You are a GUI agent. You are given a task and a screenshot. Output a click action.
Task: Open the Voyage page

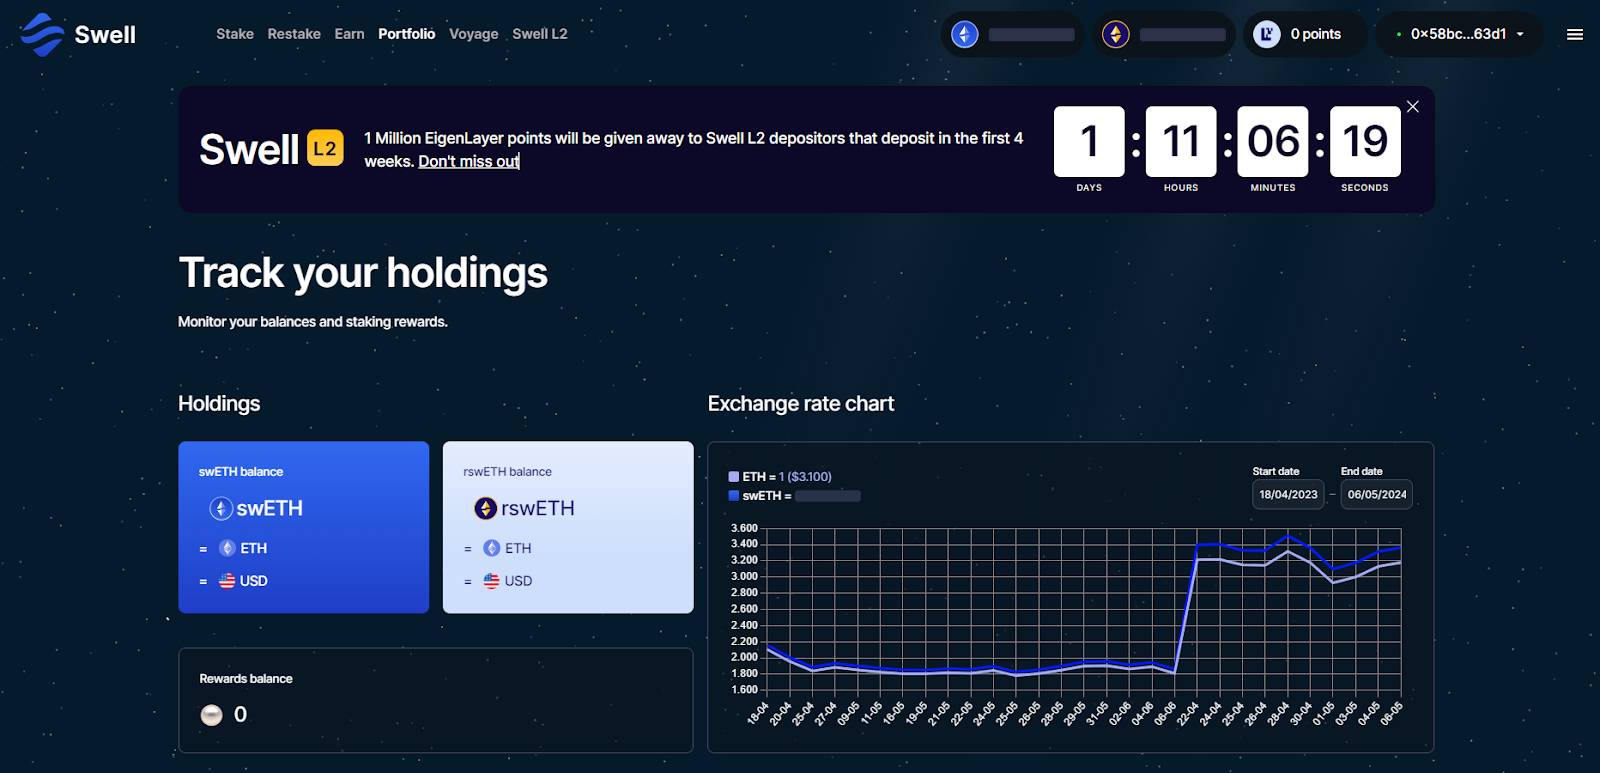[x=473, y=34]
